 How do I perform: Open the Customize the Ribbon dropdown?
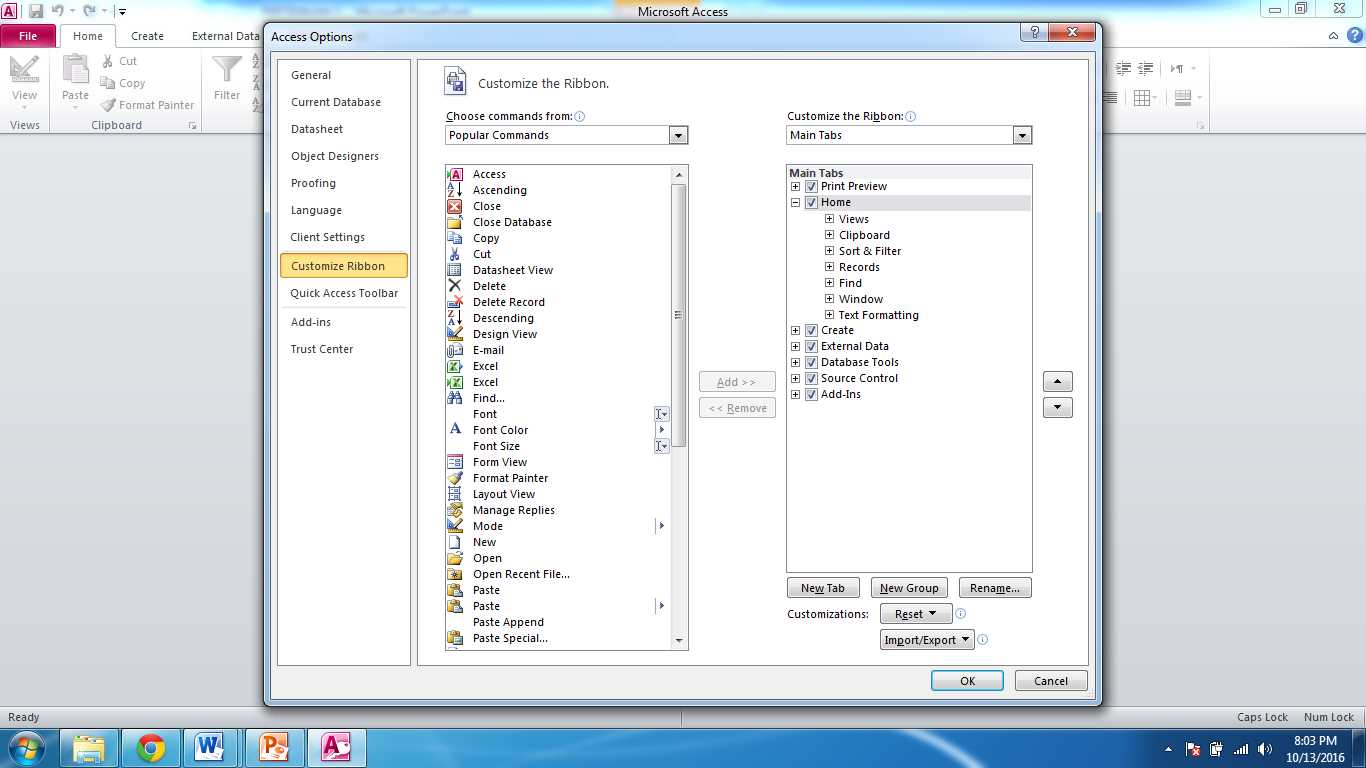tap(1021, 135)
